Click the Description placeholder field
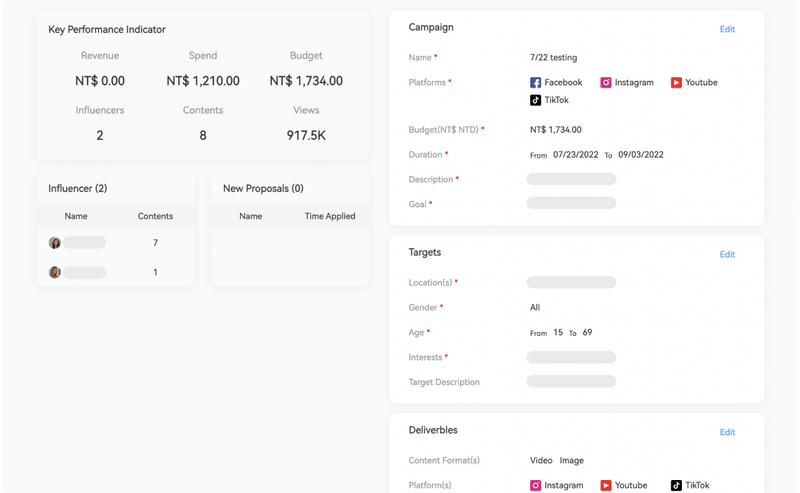This screenshot has height=493, width=800. [x=571, y=179]
